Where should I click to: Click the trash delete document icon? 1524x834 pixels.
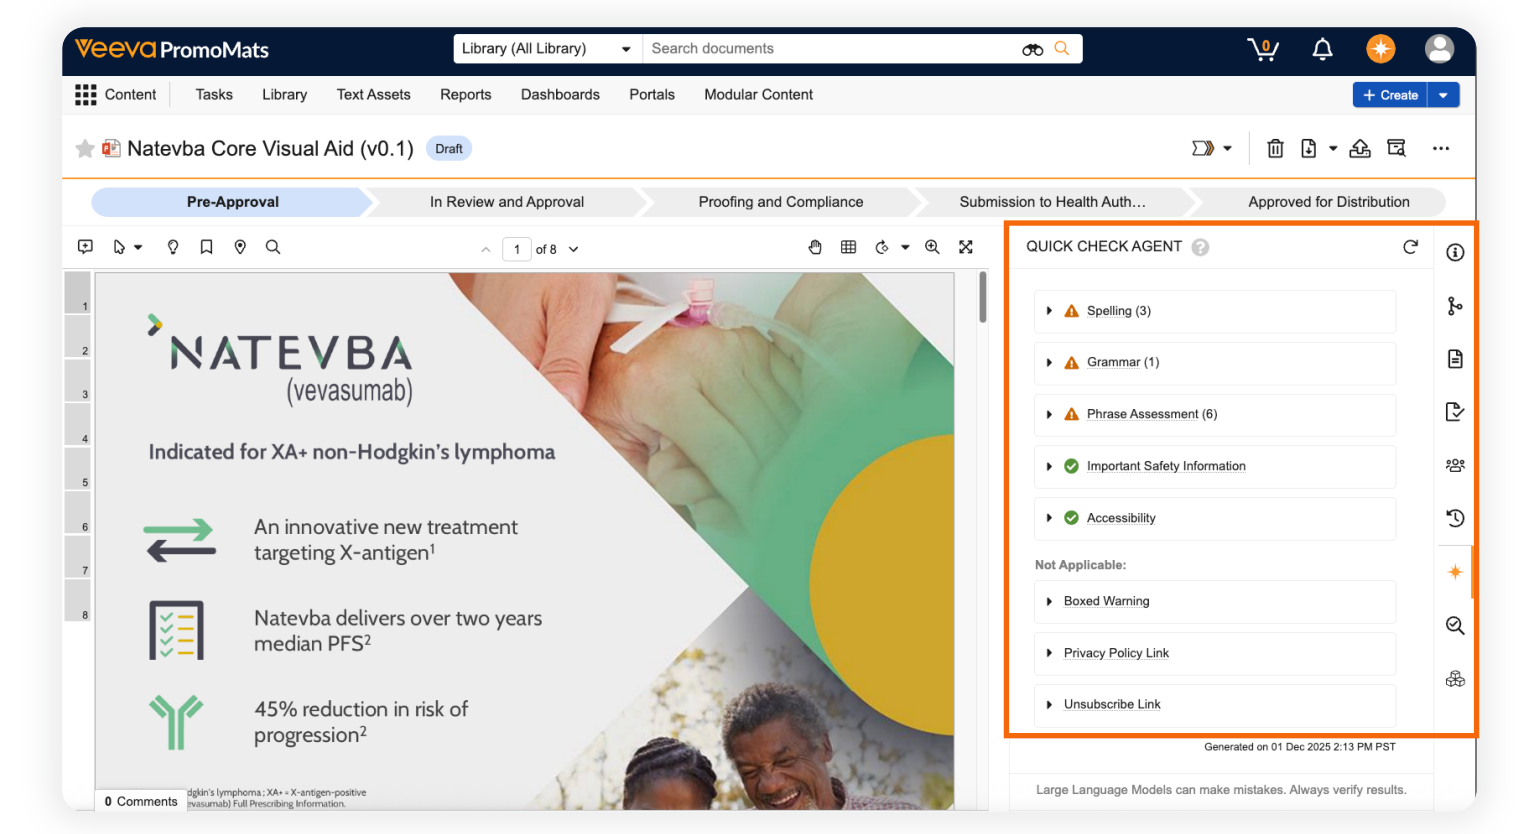1275,149
